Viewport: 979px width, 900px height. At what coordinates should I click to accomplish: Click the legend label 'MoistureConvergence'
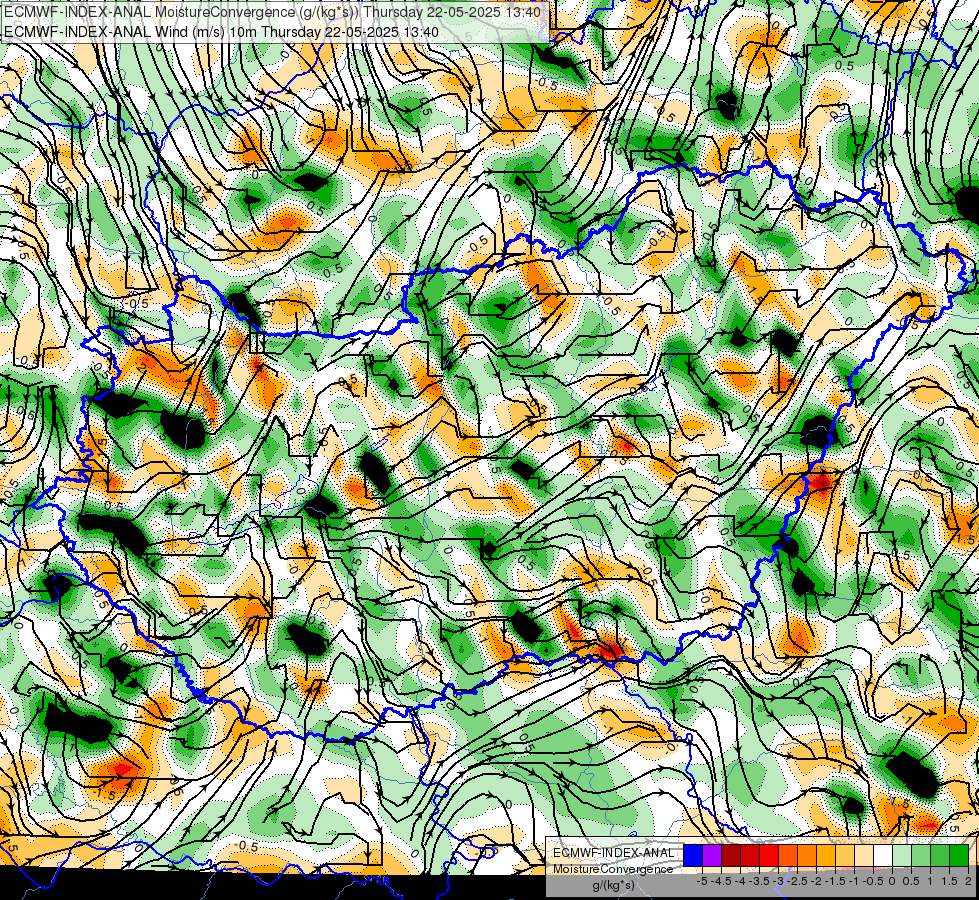tap(613, 869)
